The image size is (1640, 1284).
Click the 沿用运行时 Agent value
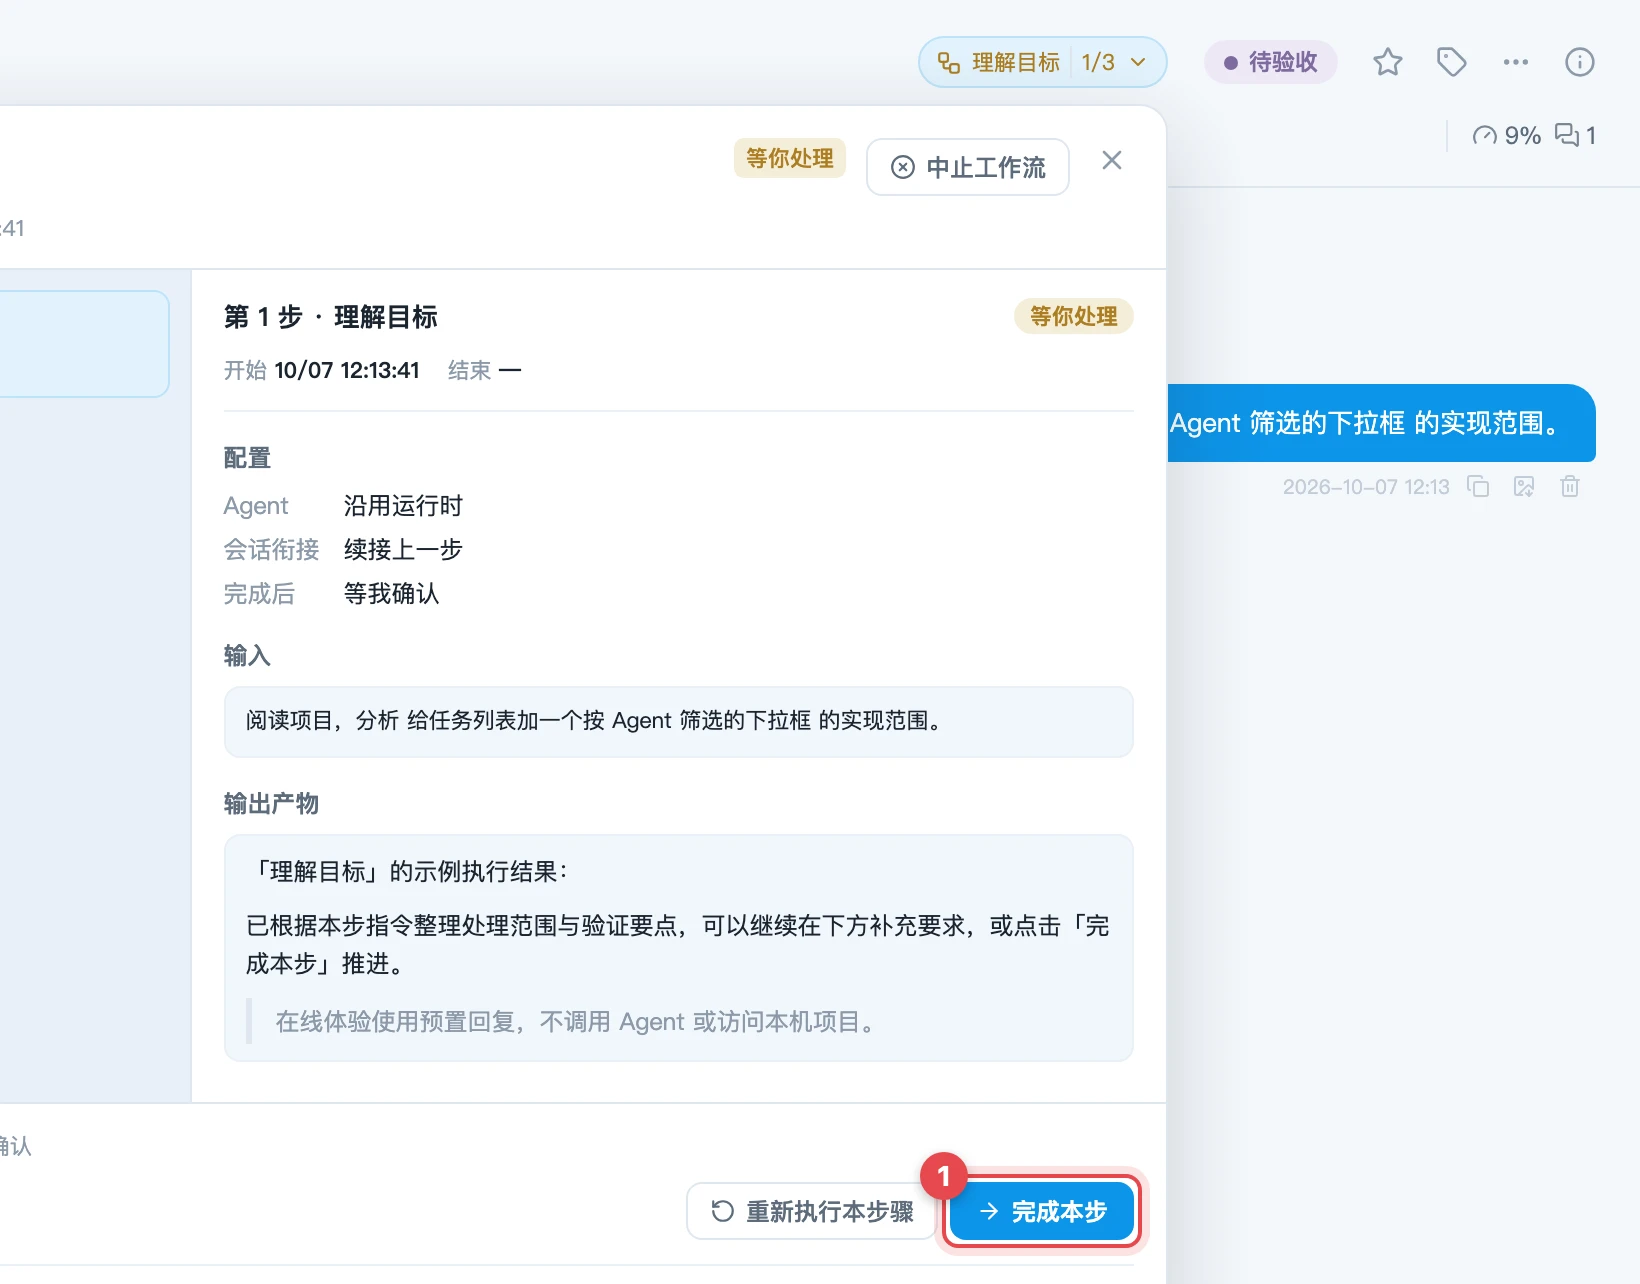(403, 506)
